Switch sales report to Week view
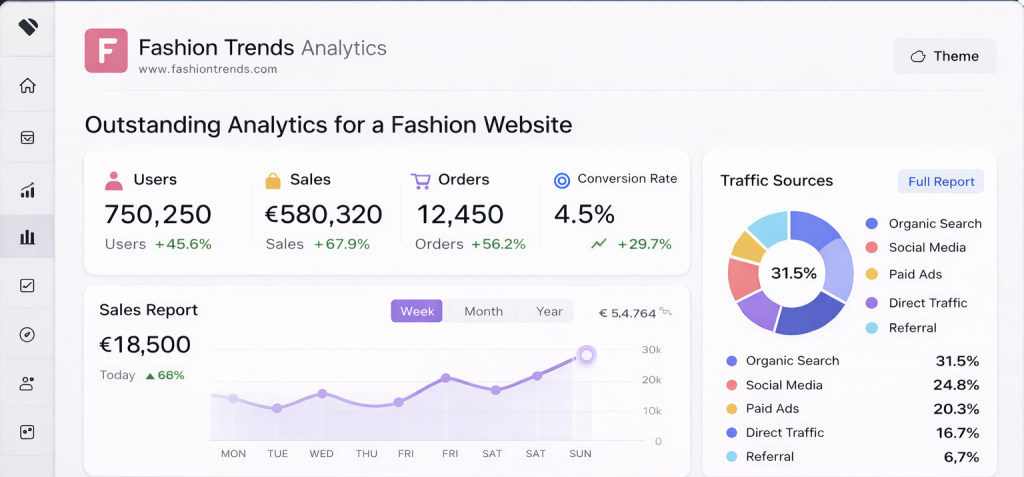Screen dimensions: 1024x477 [x=417, y=311]
